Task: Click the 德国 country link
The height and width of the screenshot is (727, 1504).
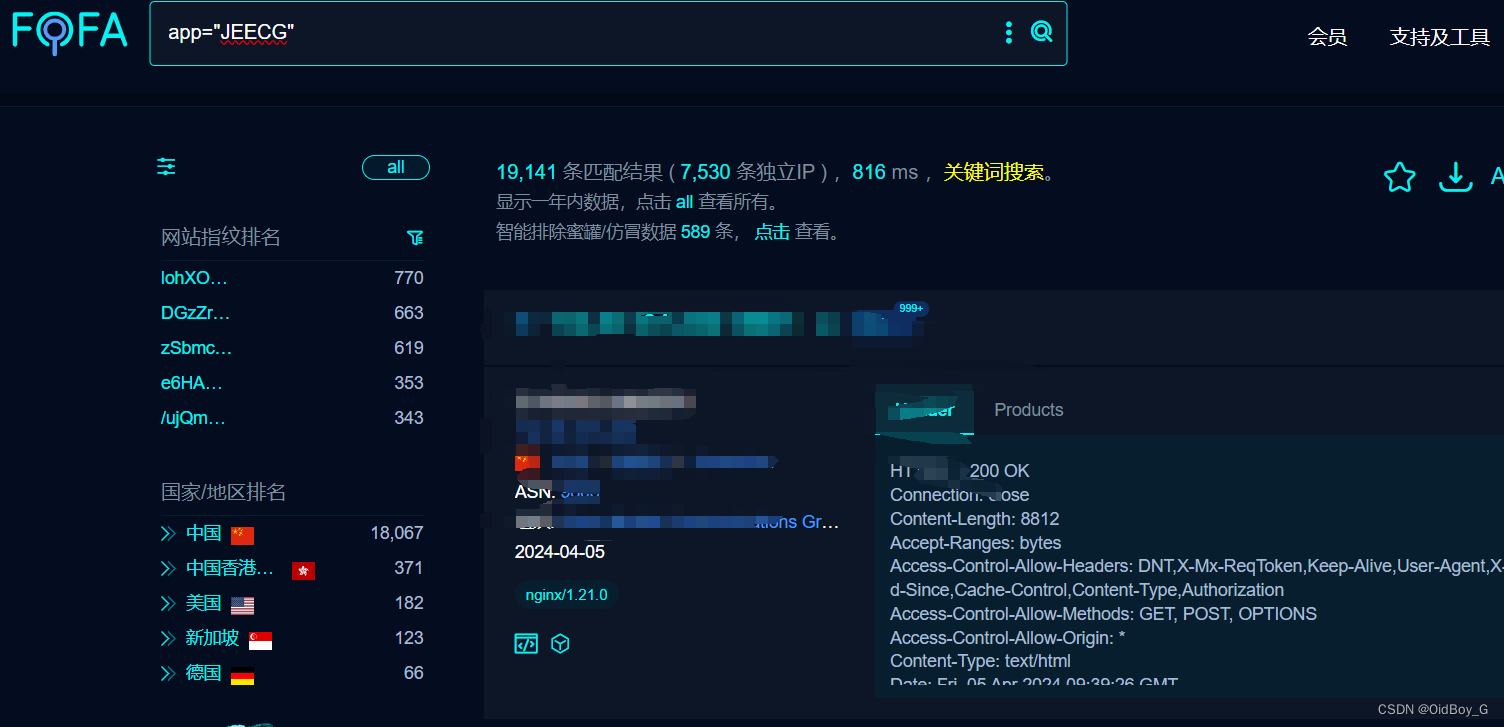Action: pyautogui.click(x=203, y=673)
